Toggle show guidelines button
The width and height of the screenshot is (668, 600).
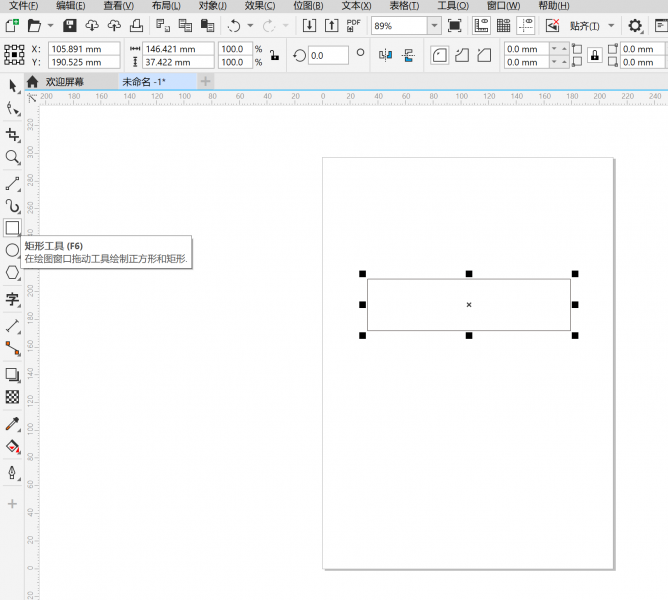(x=526, y=26)
